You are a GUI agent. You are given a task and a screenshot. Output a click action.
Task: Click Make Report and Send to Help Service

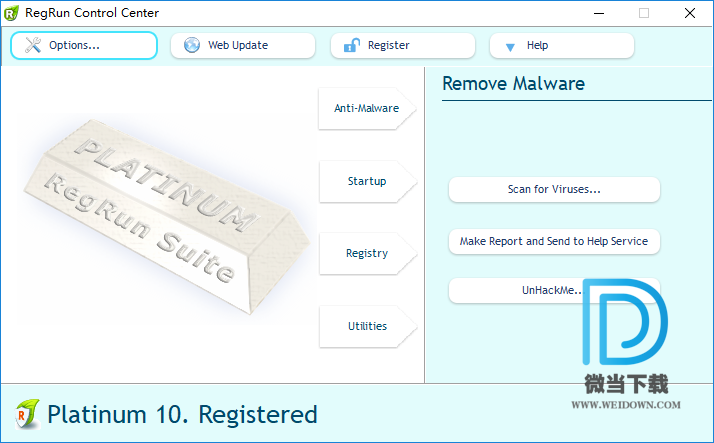click(x=554, y=241)
